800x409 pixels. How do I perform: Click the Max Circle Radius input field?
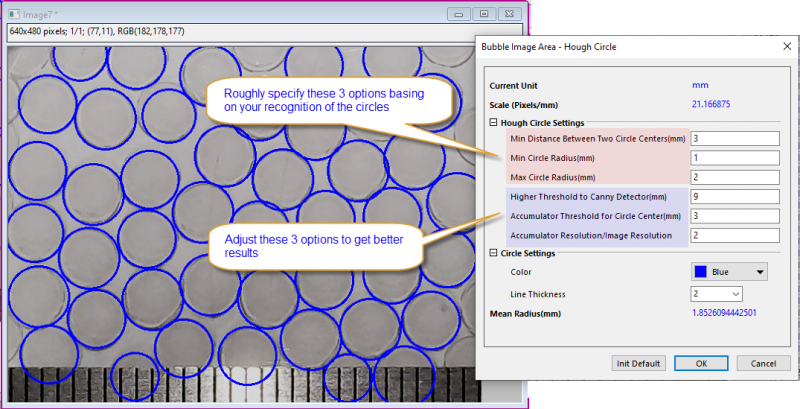pos(734,177)
